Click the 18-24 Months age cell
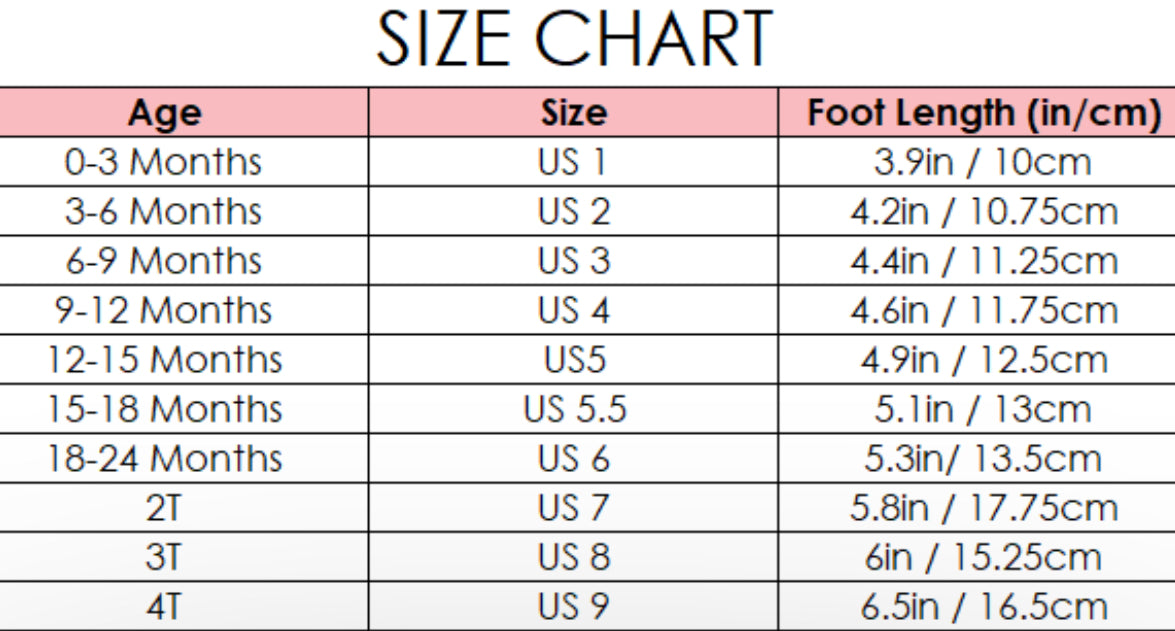This screenshot has height=631, width=1175. pyautogui.click(x=164, y=458)
